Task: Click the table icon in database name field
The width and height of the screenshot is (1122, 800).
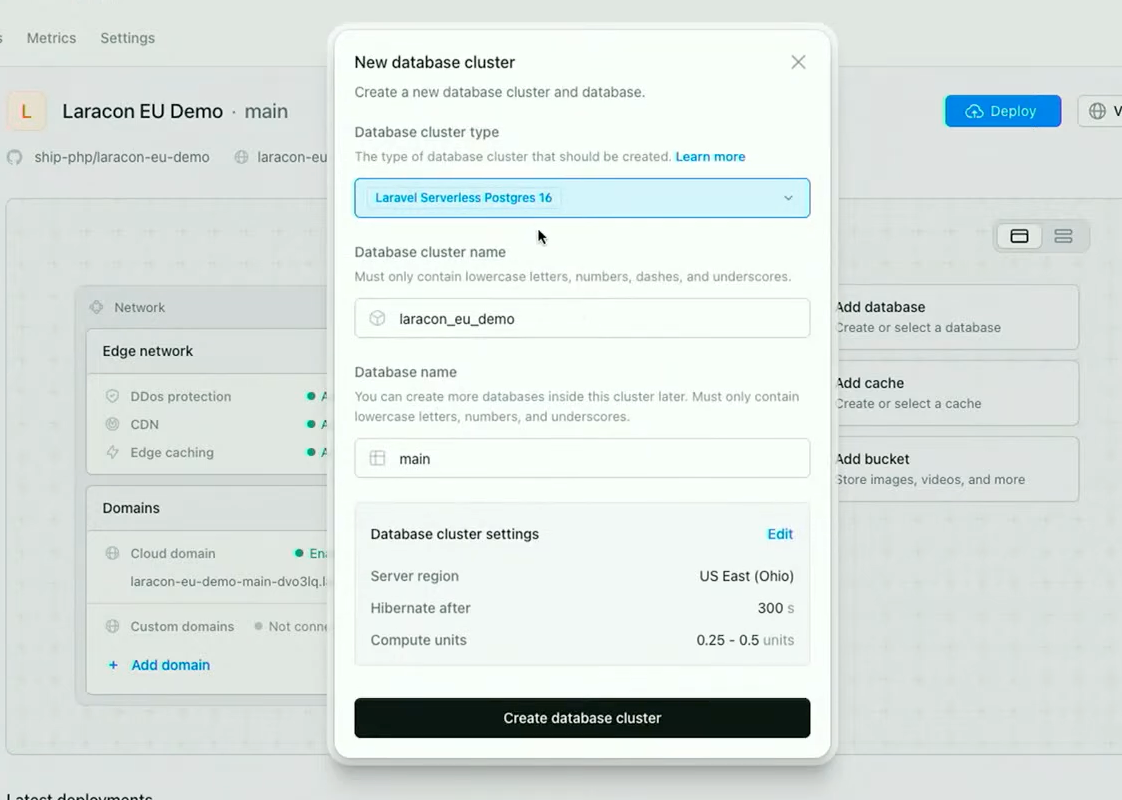Action: [x=377, y=459]
